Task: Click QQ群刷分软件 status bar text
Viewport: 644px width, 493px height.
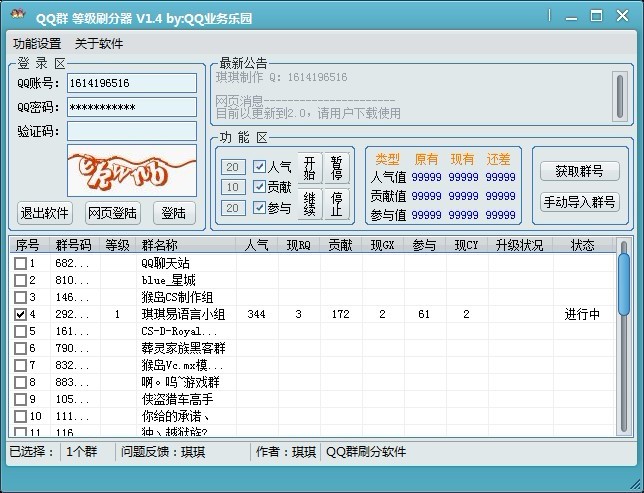Action: point(366,452)
